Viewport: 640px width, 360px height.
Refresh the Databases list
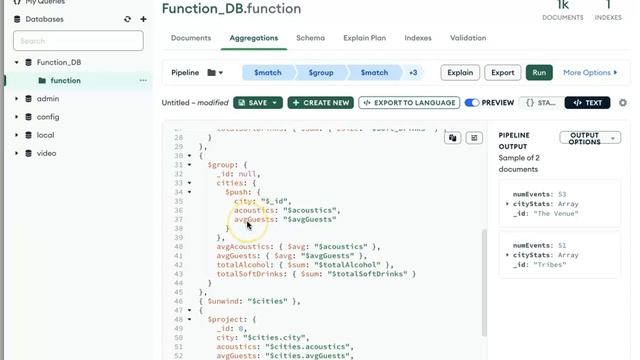(x=127, y=19)
